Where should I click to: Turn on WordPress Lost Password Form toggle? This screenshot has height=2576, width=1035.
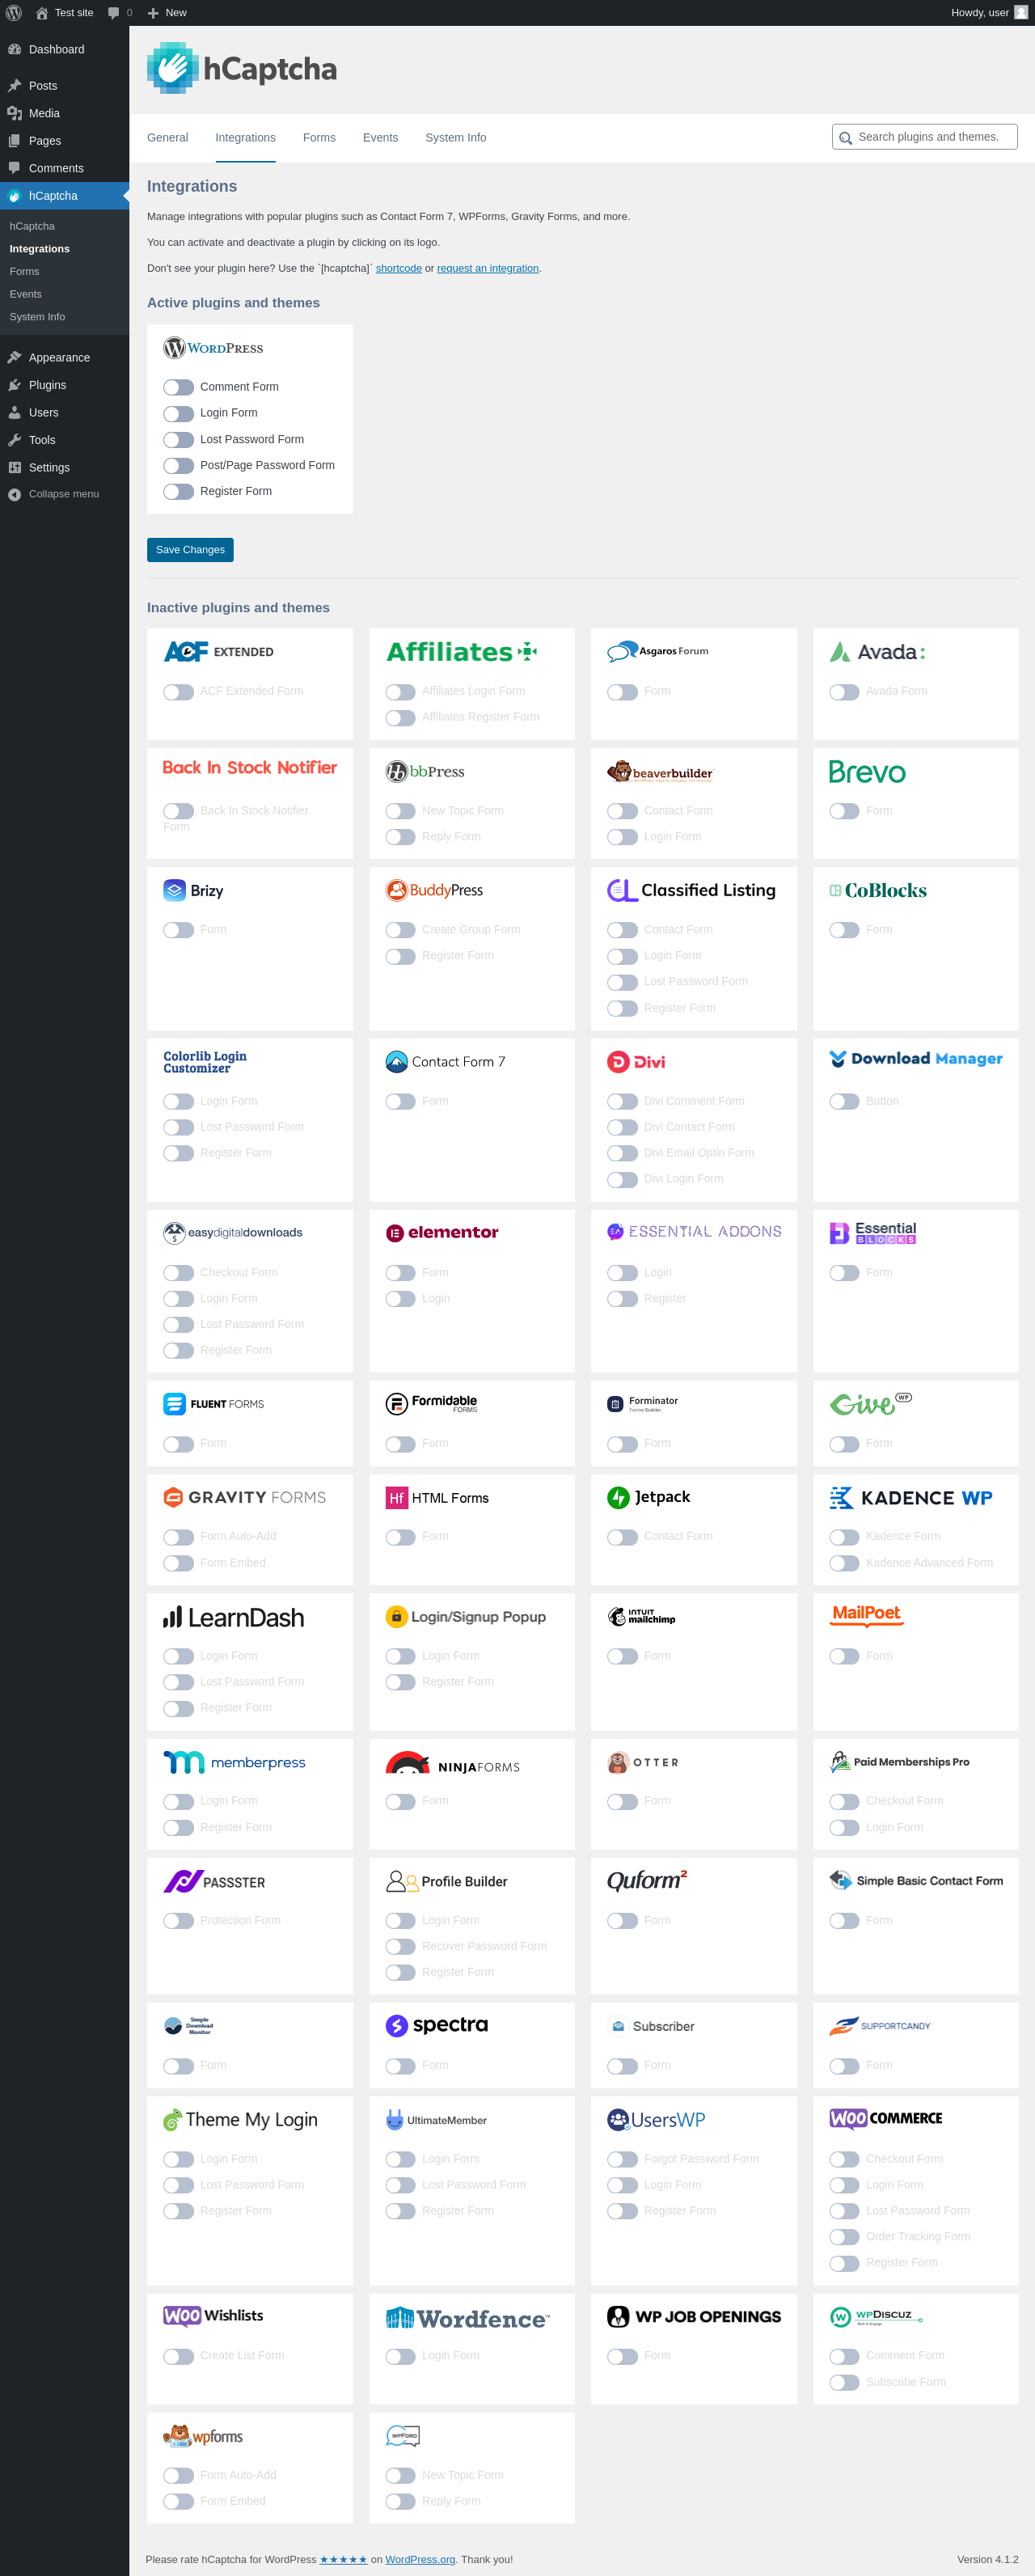(x=178, y=439)
